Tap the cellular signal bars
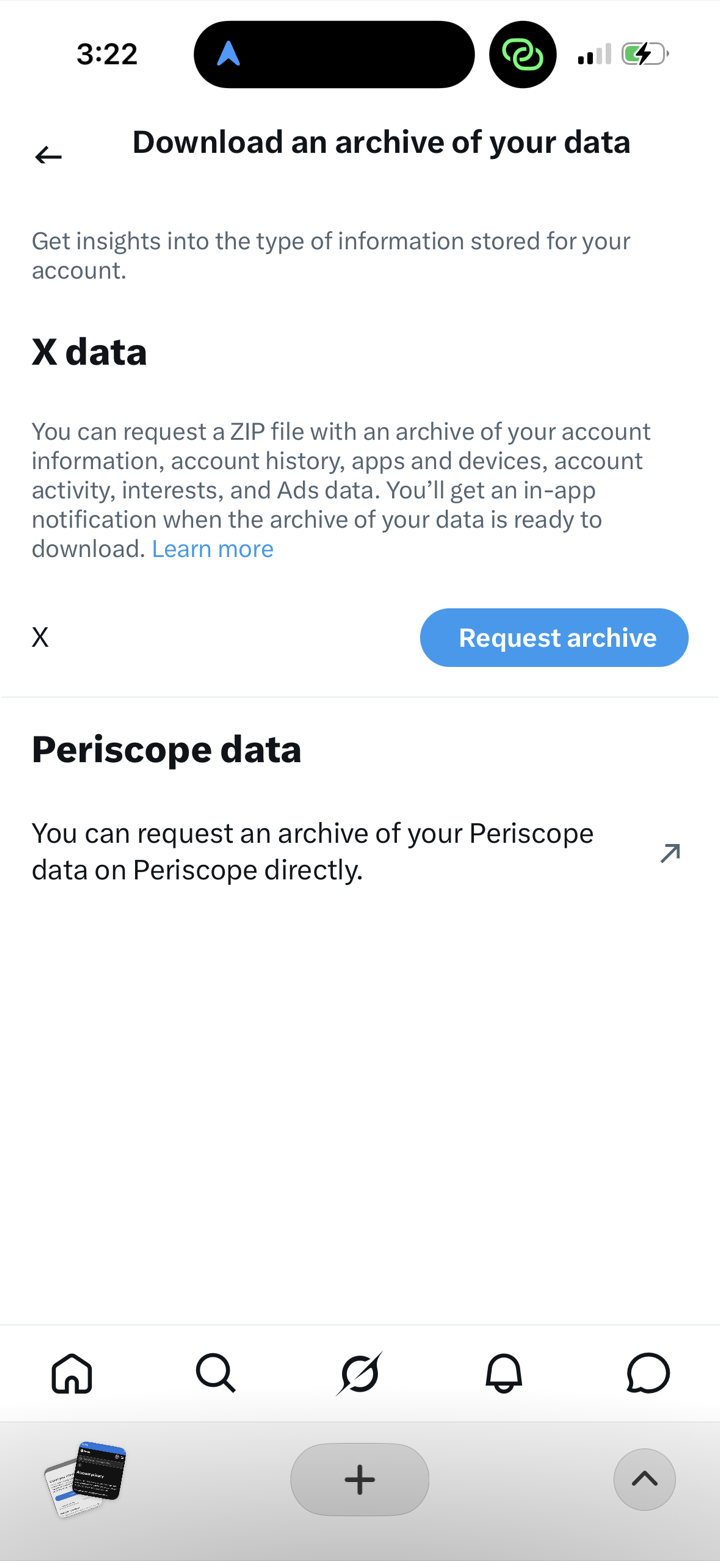The height and width of the screenshot is (1561, 720). [x=594, y=54]
